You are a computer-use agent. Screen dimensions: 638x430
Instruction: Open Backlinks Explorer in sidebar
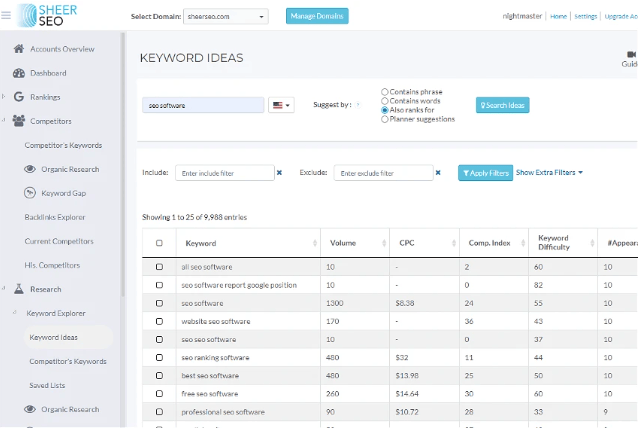coord(55,217)
